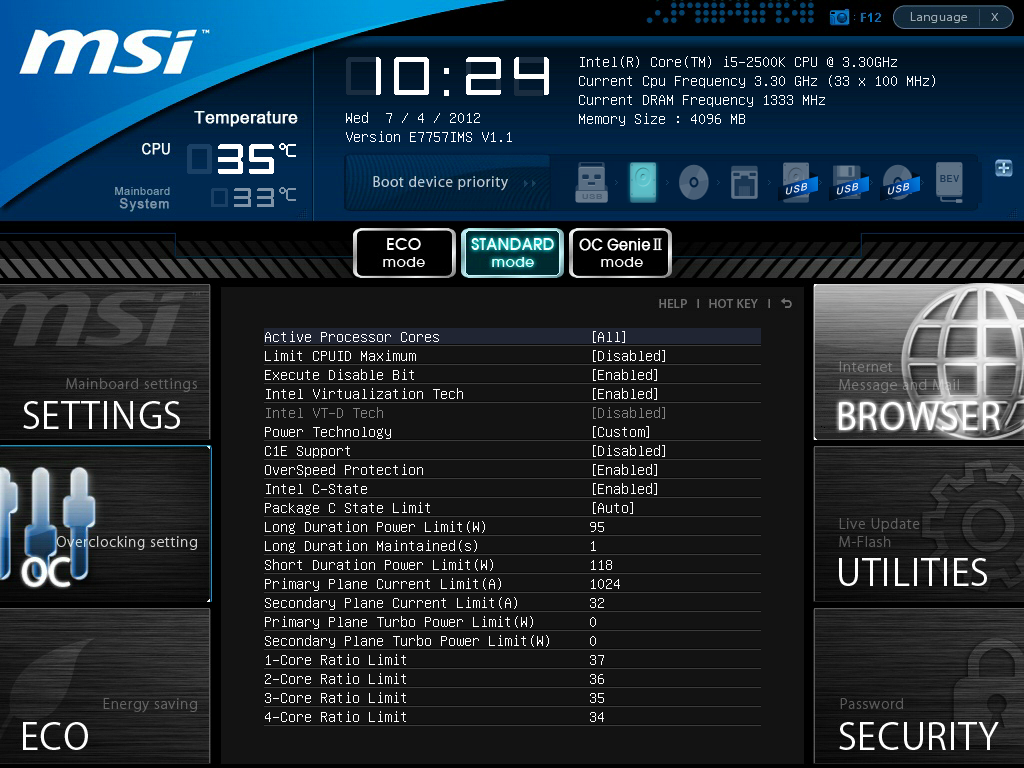Viewport: 1024px width, 768px height.
Task: Change Active Processor Cores [All] value
Action: pyautogui.click(x=609, y=337)
